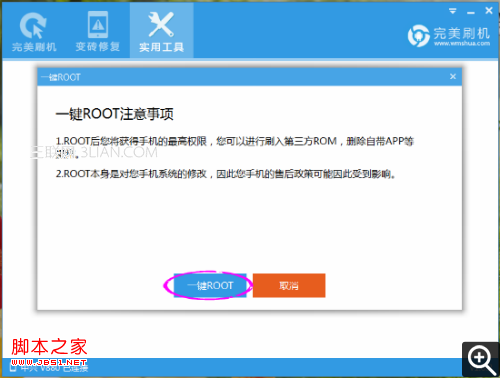Click the device icon in status bar

[13, 368]
